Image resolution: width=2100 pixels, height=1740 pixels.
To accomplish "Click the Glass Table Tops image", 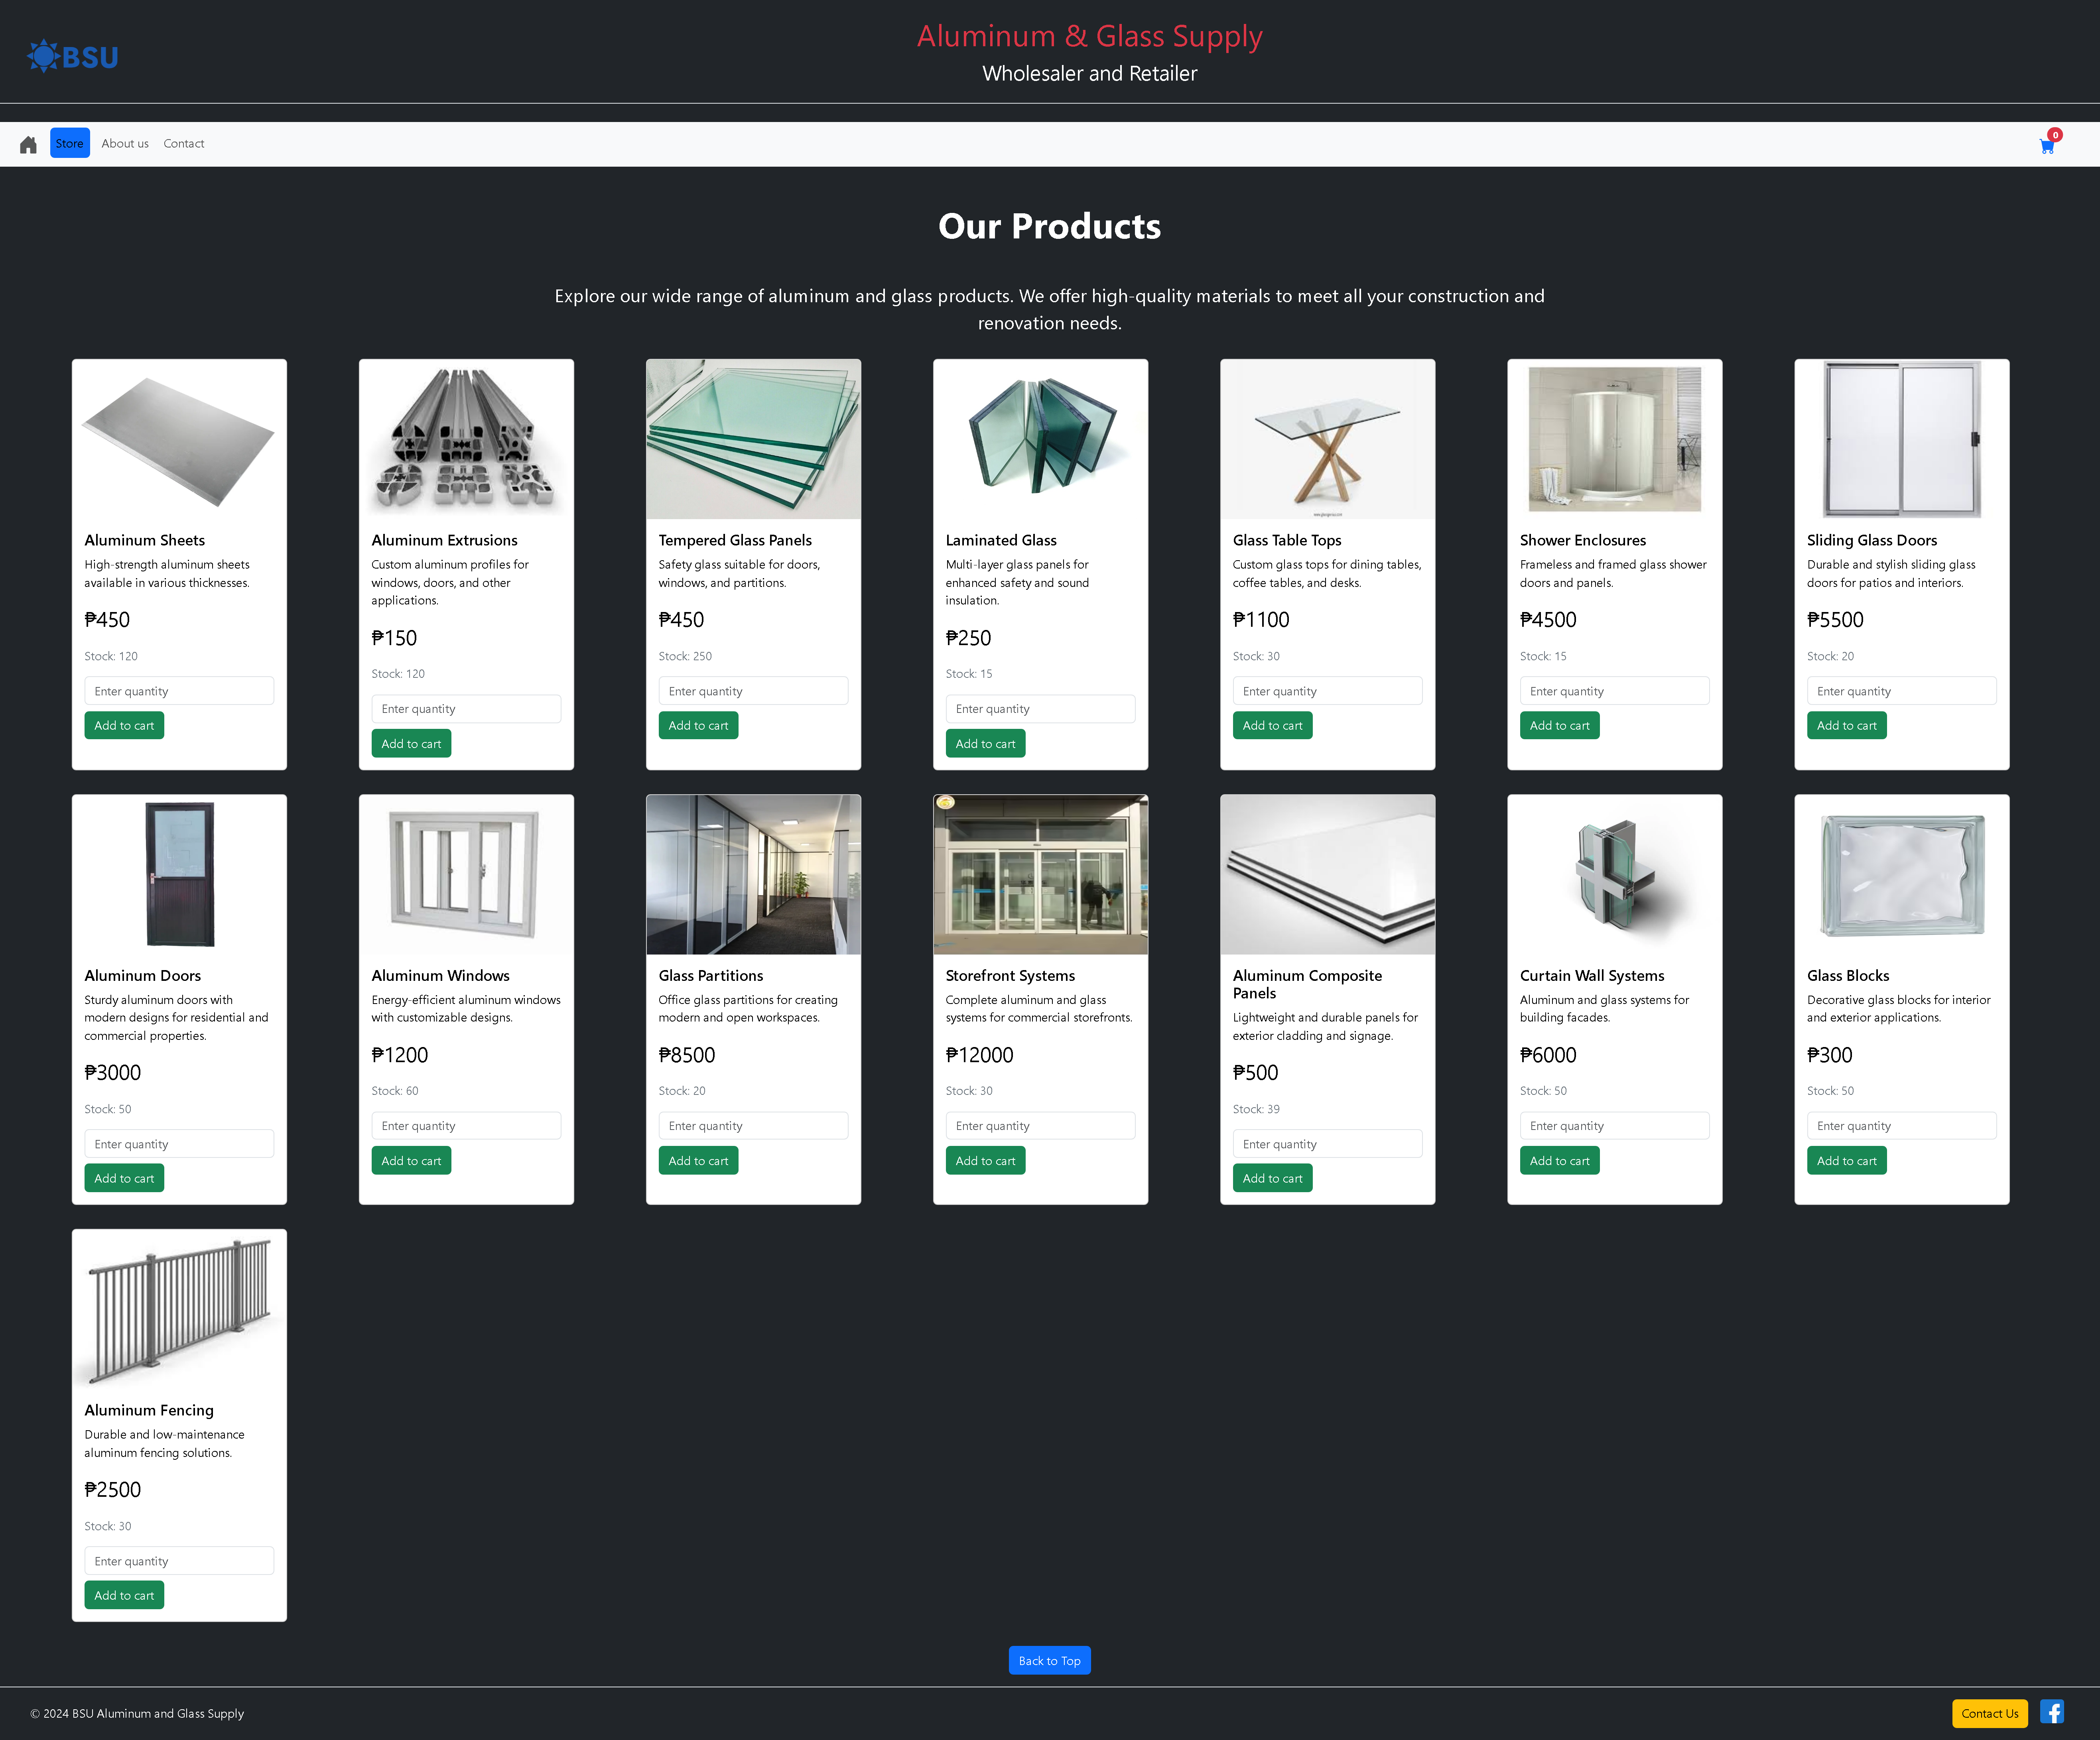I will pos(1327,439).
